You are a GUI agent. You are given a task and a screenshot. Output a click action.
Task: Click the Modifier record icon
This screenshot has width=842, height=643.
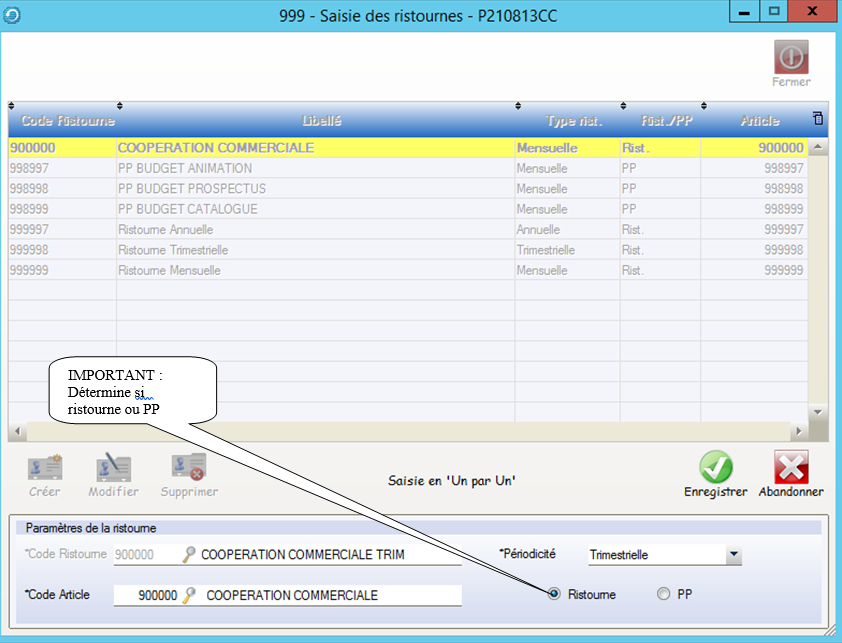point(114,467)
